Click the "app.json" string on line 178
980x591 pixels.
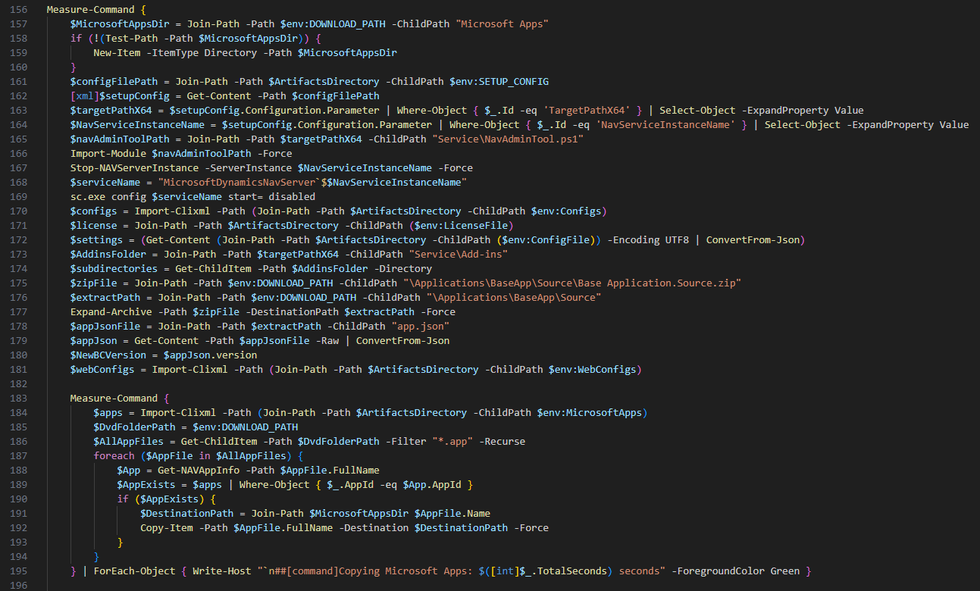[420, 325]
